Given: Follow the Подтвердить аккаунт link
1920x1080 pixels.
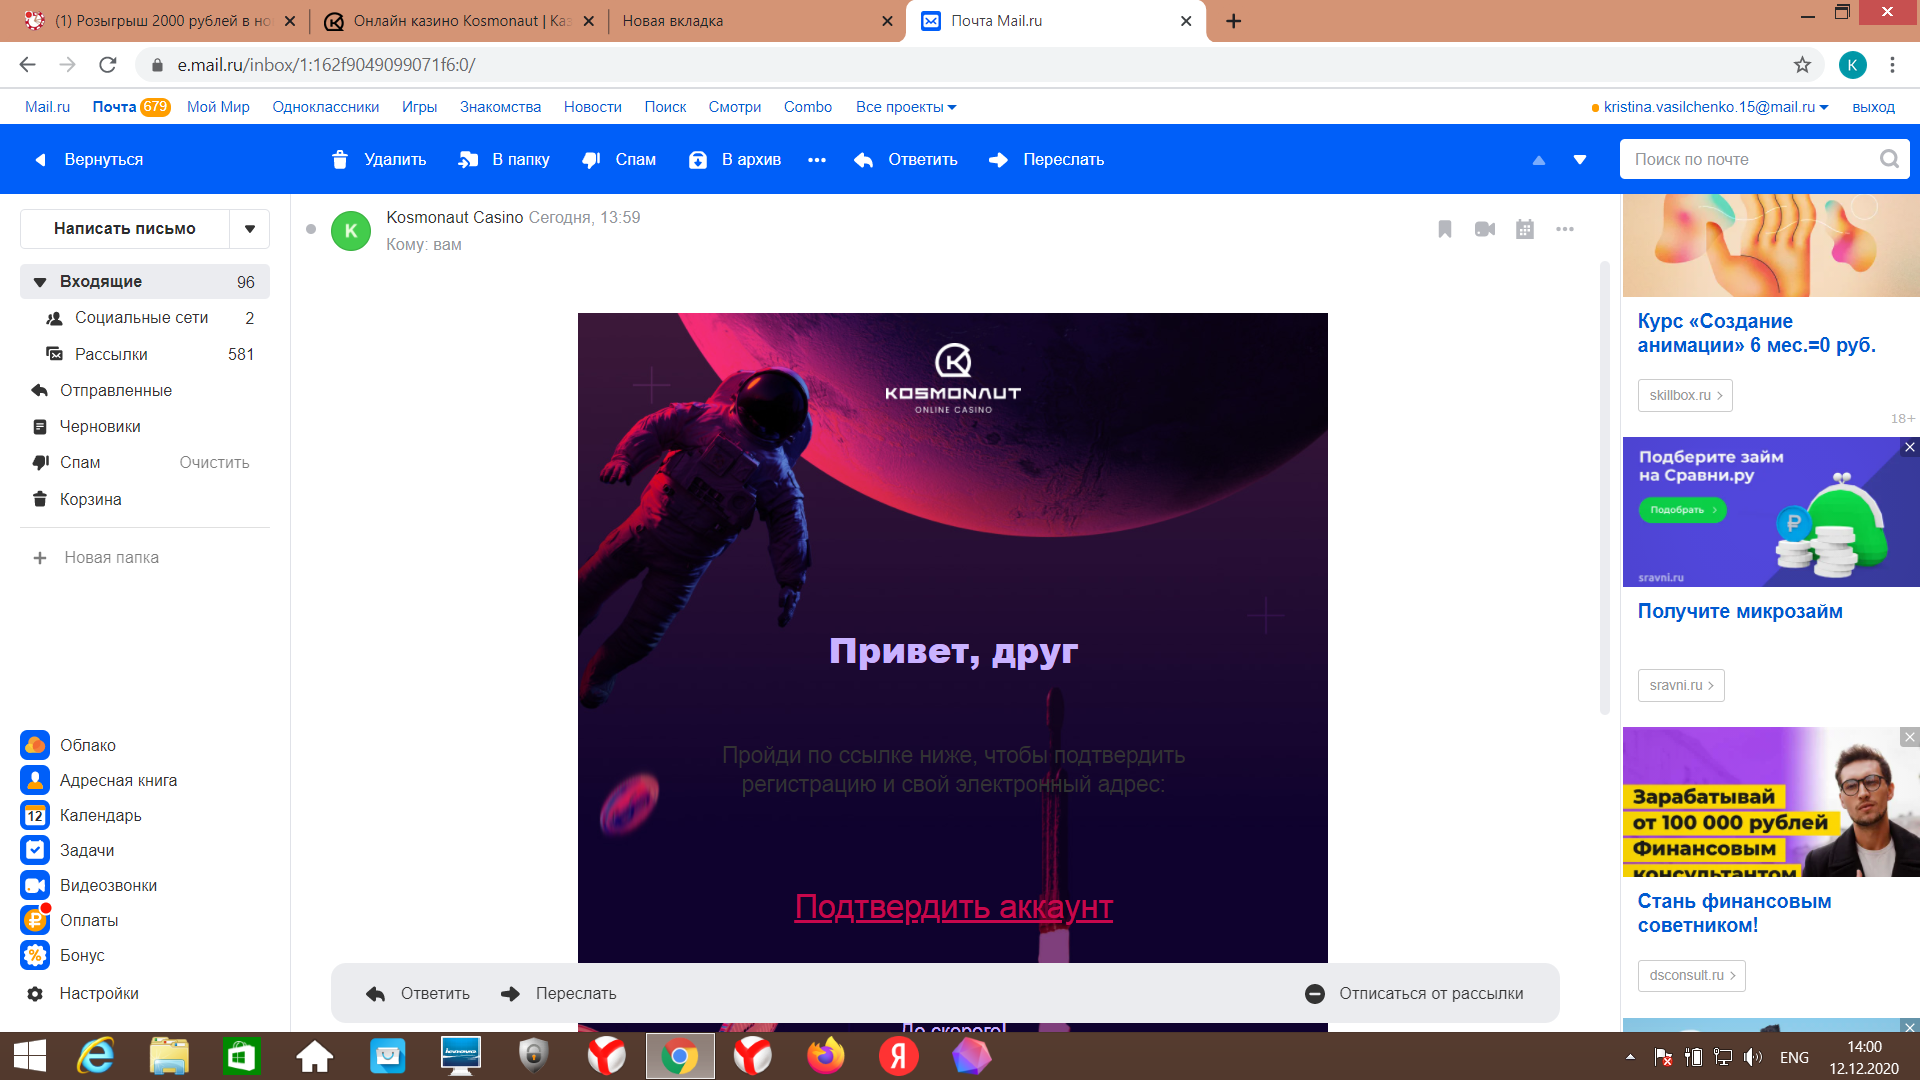Looking at the screenshot, I should click(x=952, y=907).
